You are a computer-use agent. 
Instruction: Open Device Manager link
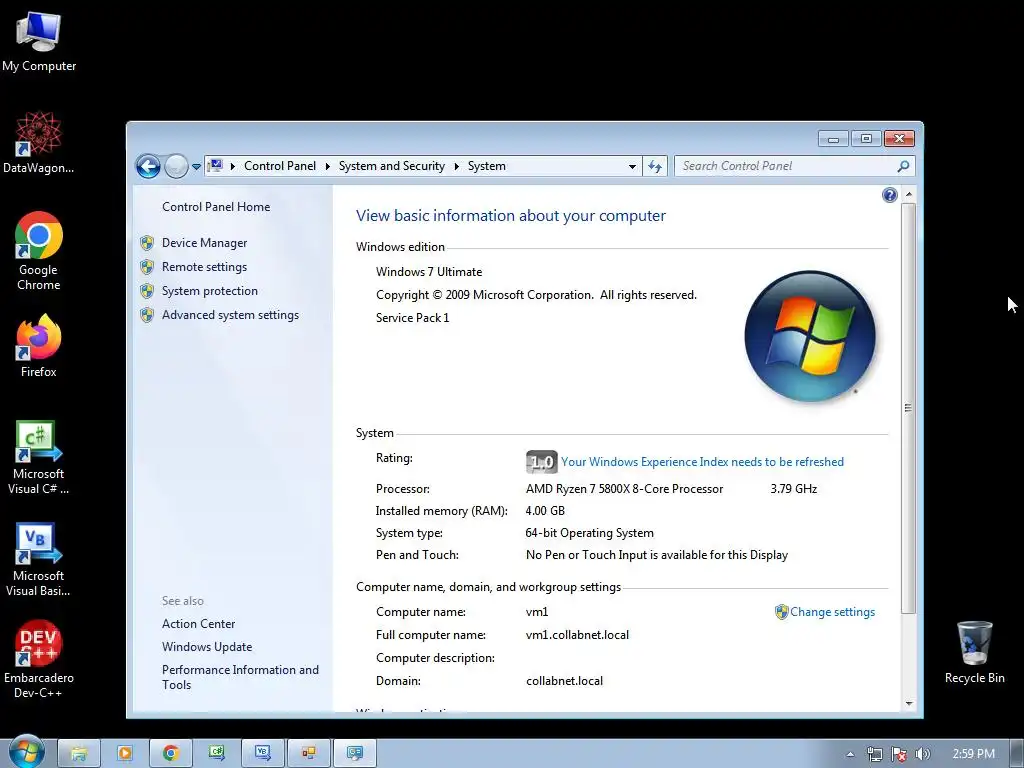(204, 243)
